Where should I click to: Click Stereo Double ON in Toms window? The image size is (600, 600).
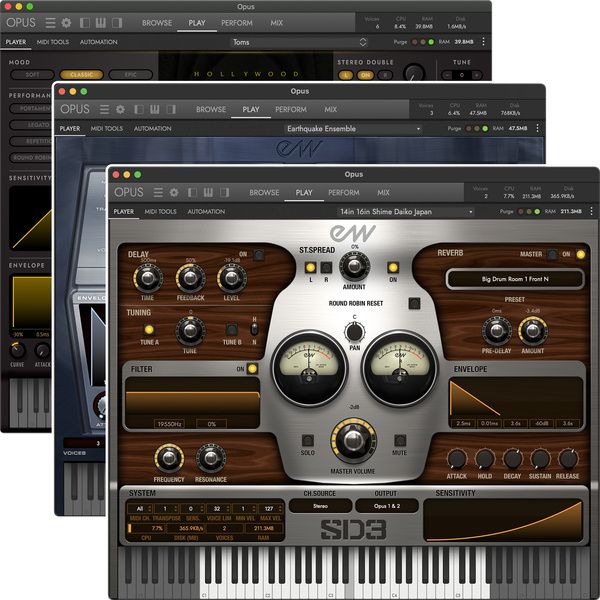pos(365,75)
